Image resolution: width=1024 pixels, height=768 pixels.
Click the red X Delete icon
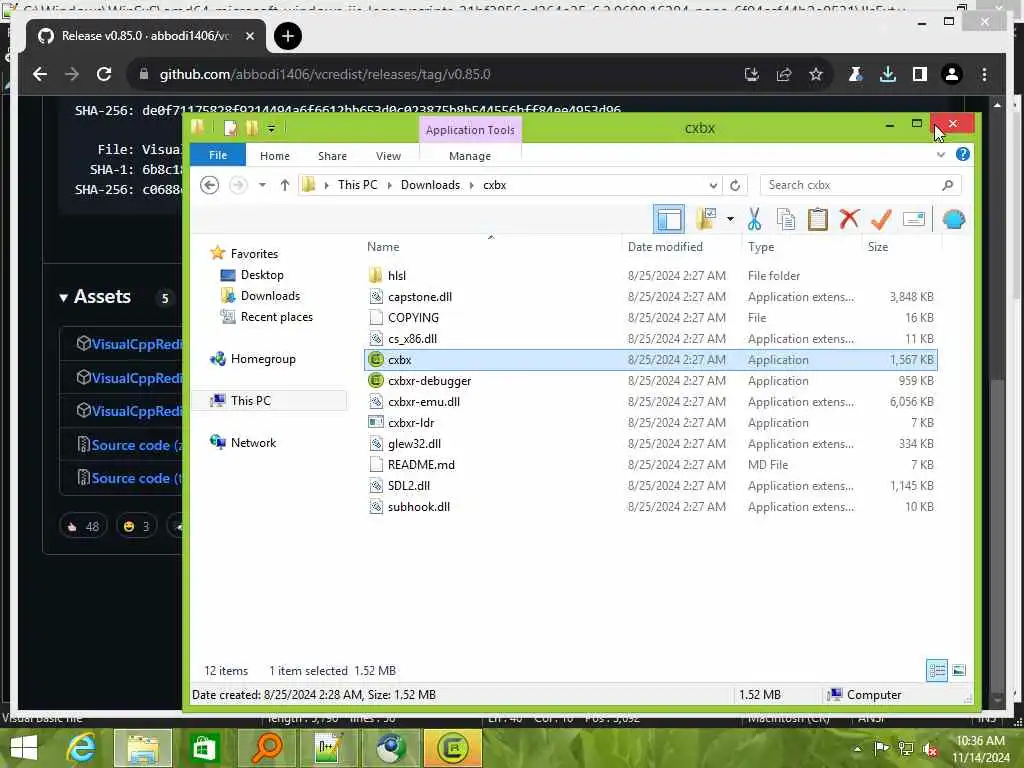point(849,219)
